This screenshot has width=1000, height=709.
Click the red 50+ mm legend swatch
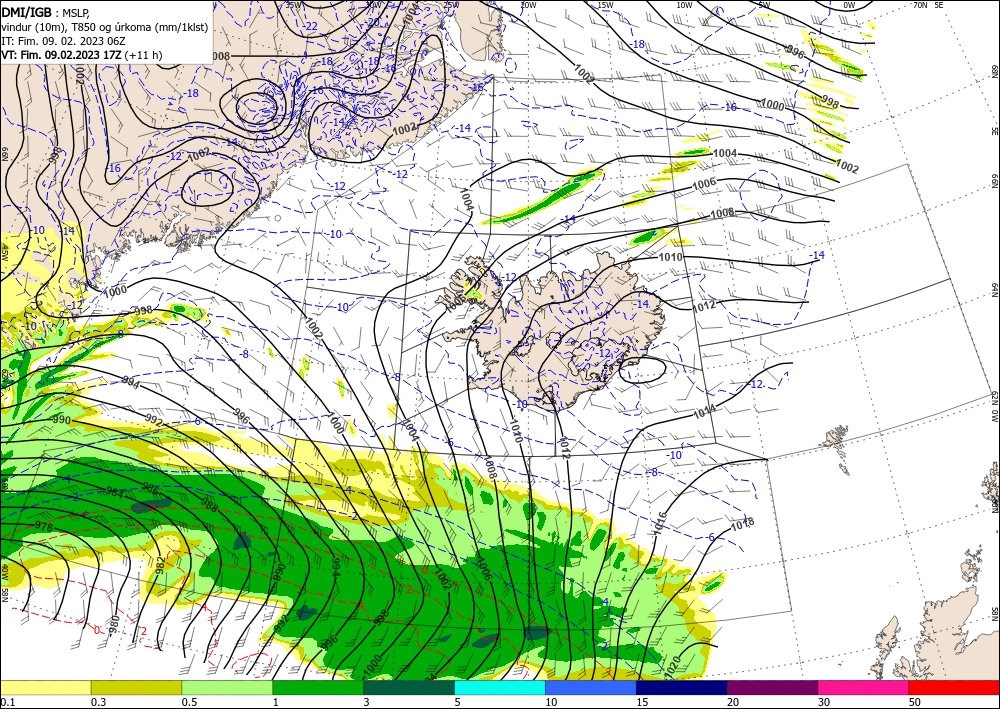pyautogui.click(x=954, y=687)
